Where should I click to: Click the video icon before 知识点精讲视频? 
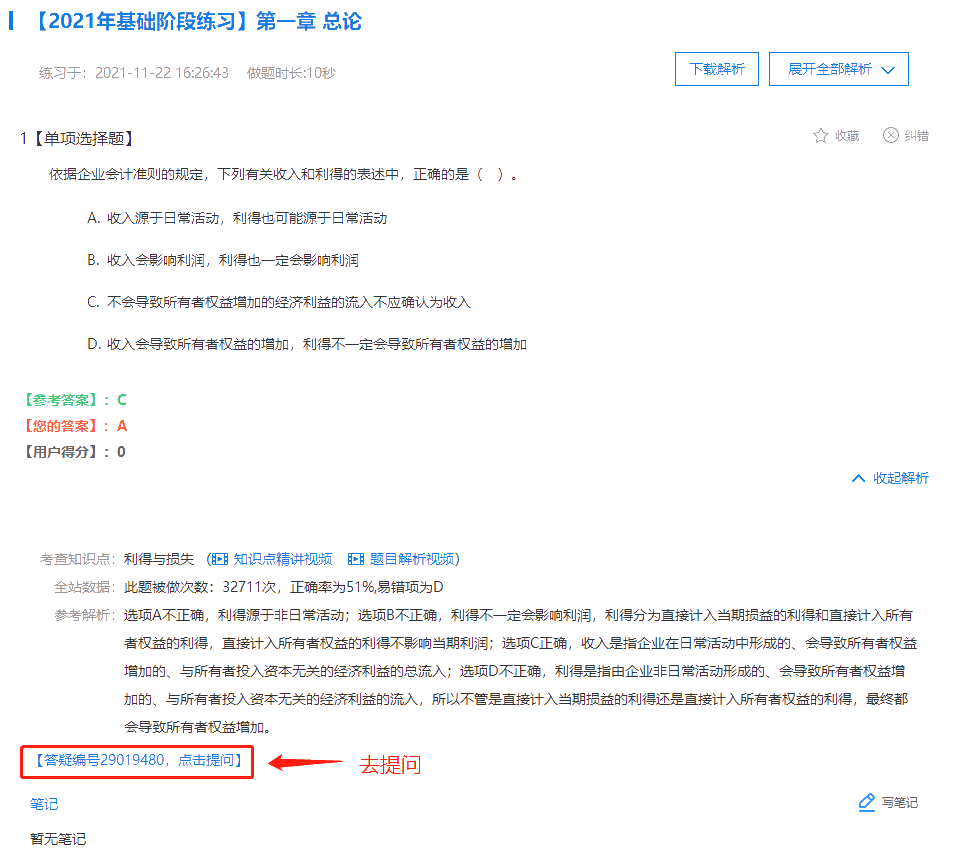pos(219,559)
